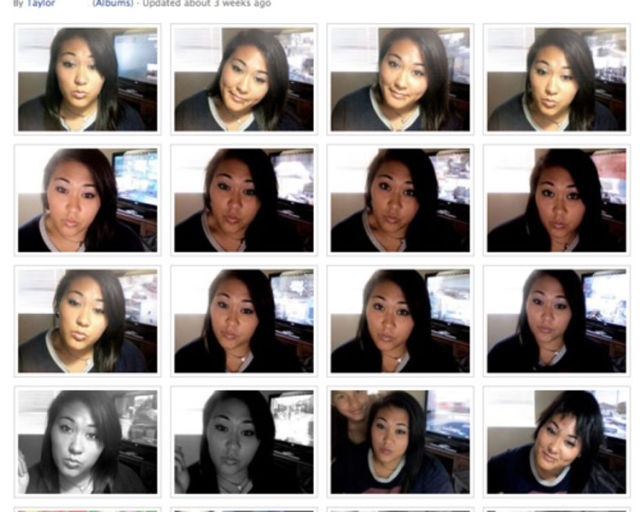This screenshot has width=640, height=512.
Task: Open first photo in the third row
Action: tap(87, 321)
